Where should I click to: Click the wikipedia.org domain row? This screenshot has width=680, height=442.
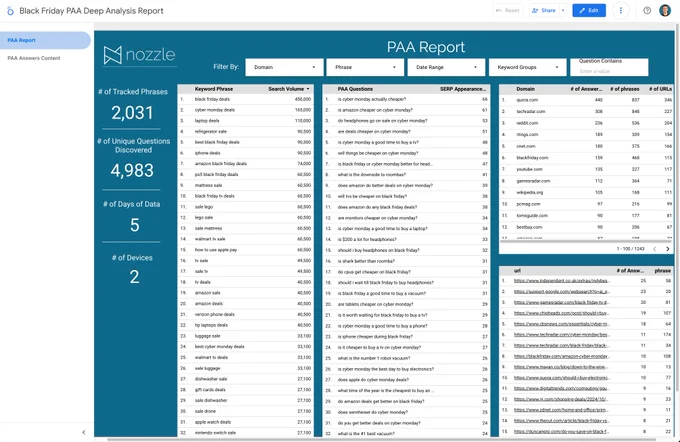(586, 192)
